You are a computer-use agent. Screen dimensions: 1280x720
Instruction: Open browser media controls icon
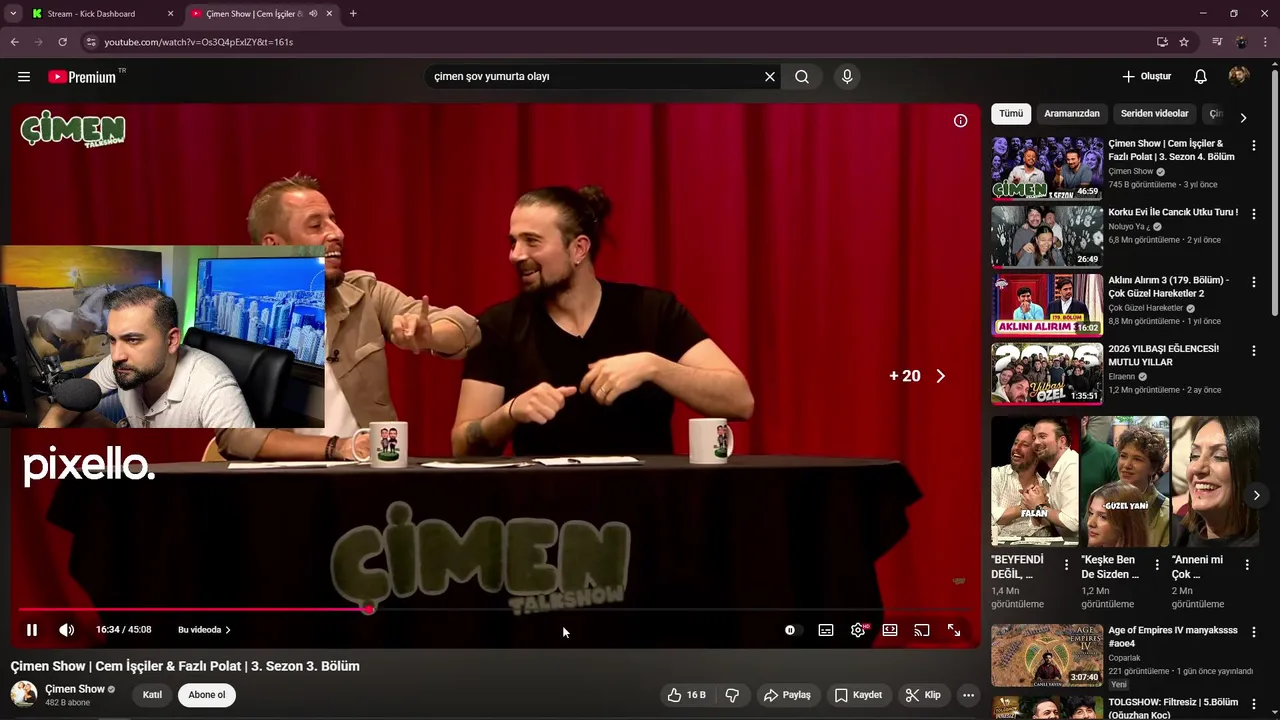click(1217, 42)
